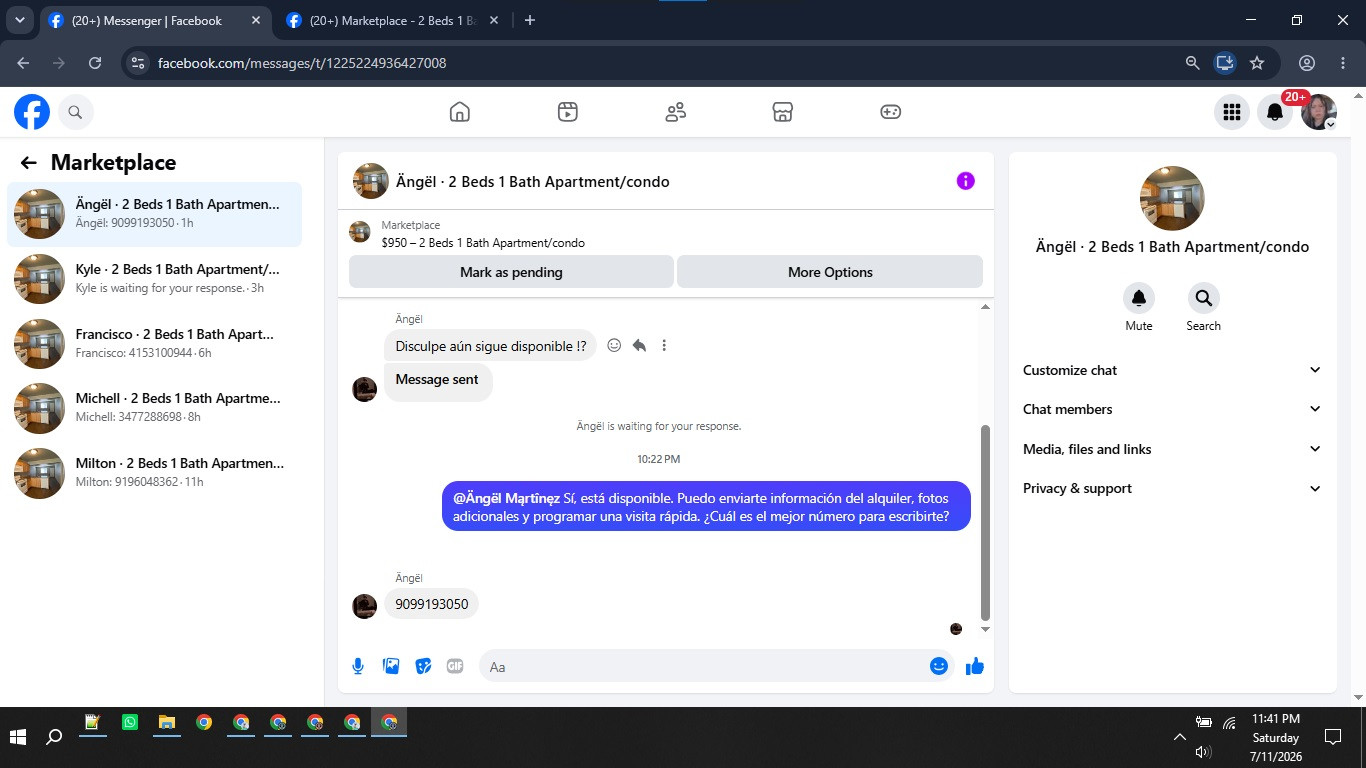The width and height of the screenshot is (1366, 768).
Task: Open Windows Start menu
Action: click(x=18, y=737)
